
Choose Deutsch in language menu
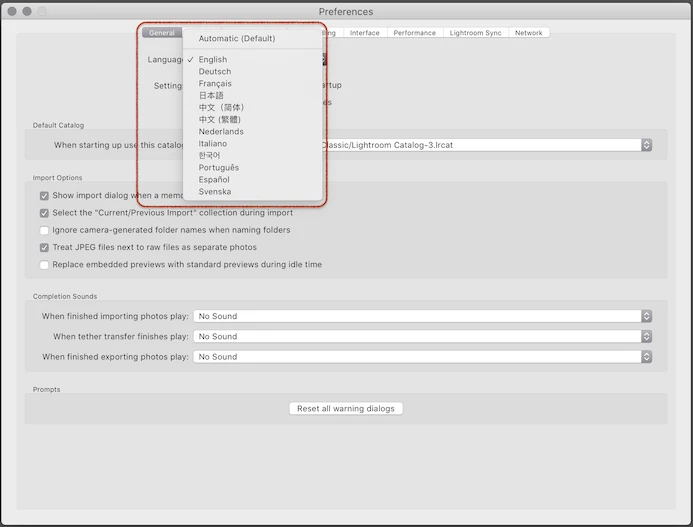tap(252, 71)
